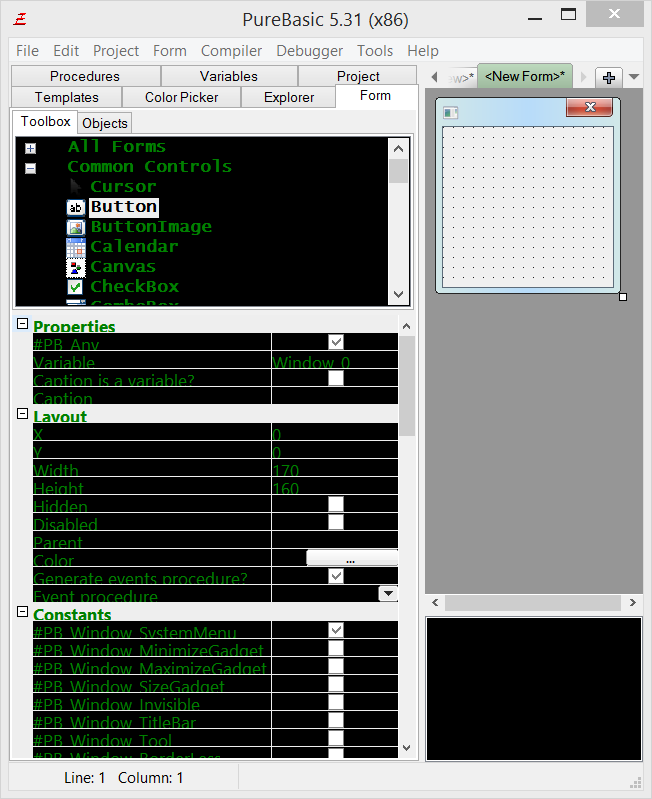Select the Button control icon in toolbox
Image resolution: width=652 pixels, height=799 pixels.
click(x=76, y=207)
